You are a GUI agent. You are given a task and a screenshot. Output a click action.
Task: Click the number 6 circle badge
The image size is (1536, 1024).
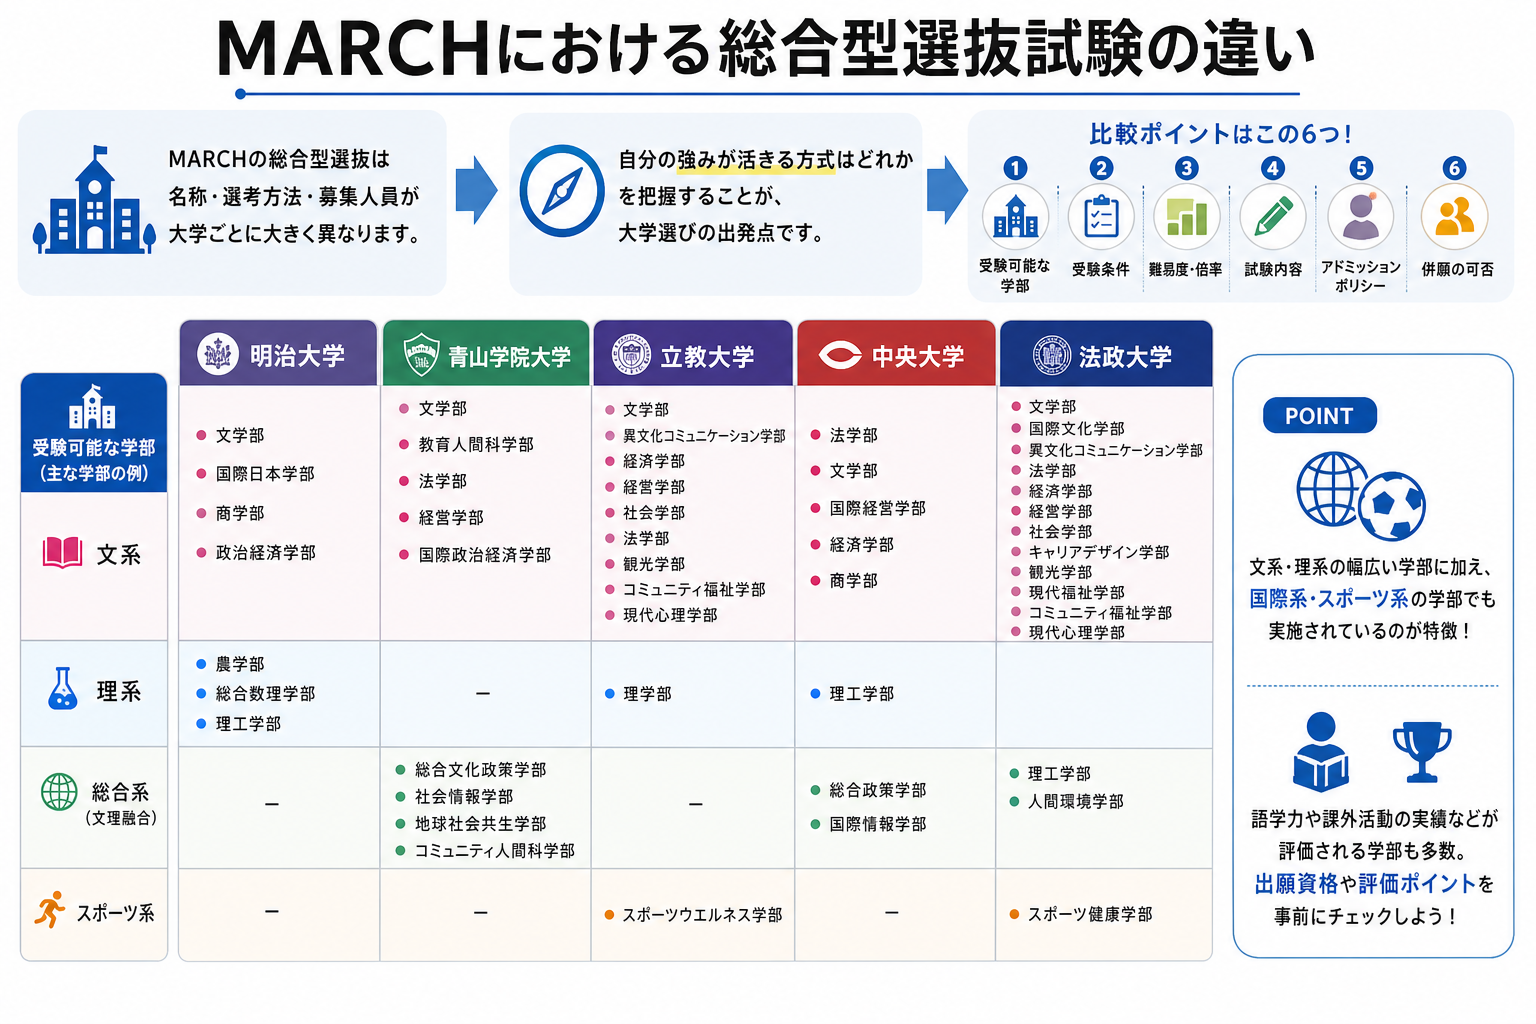point(1455,168)
